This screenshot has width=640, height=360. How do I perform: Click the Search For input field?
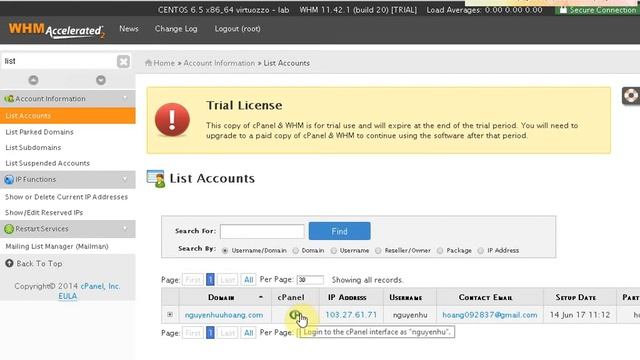(x=262, y=231)
